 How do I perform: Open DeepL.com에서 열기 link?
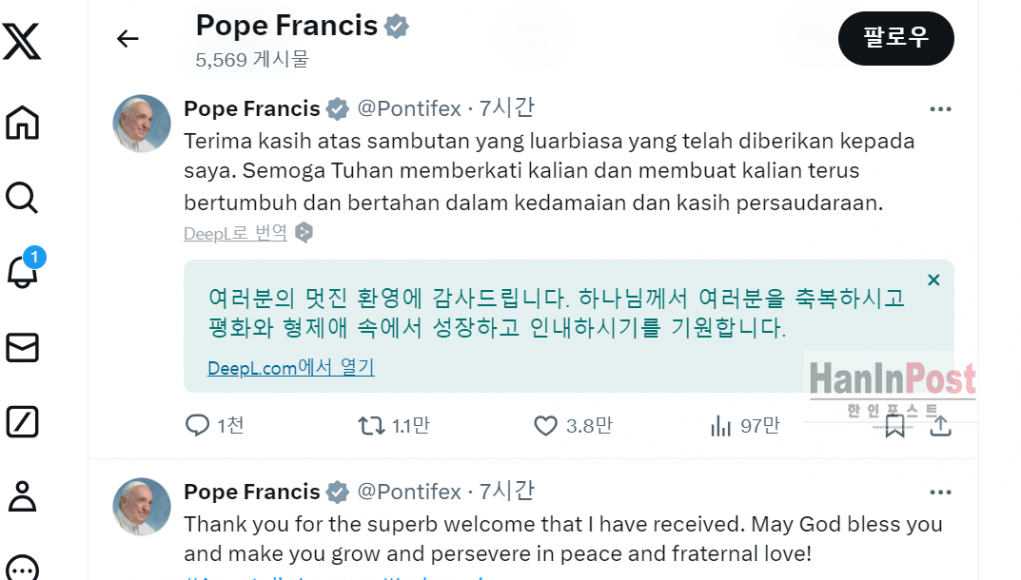(x=290, y=368)
